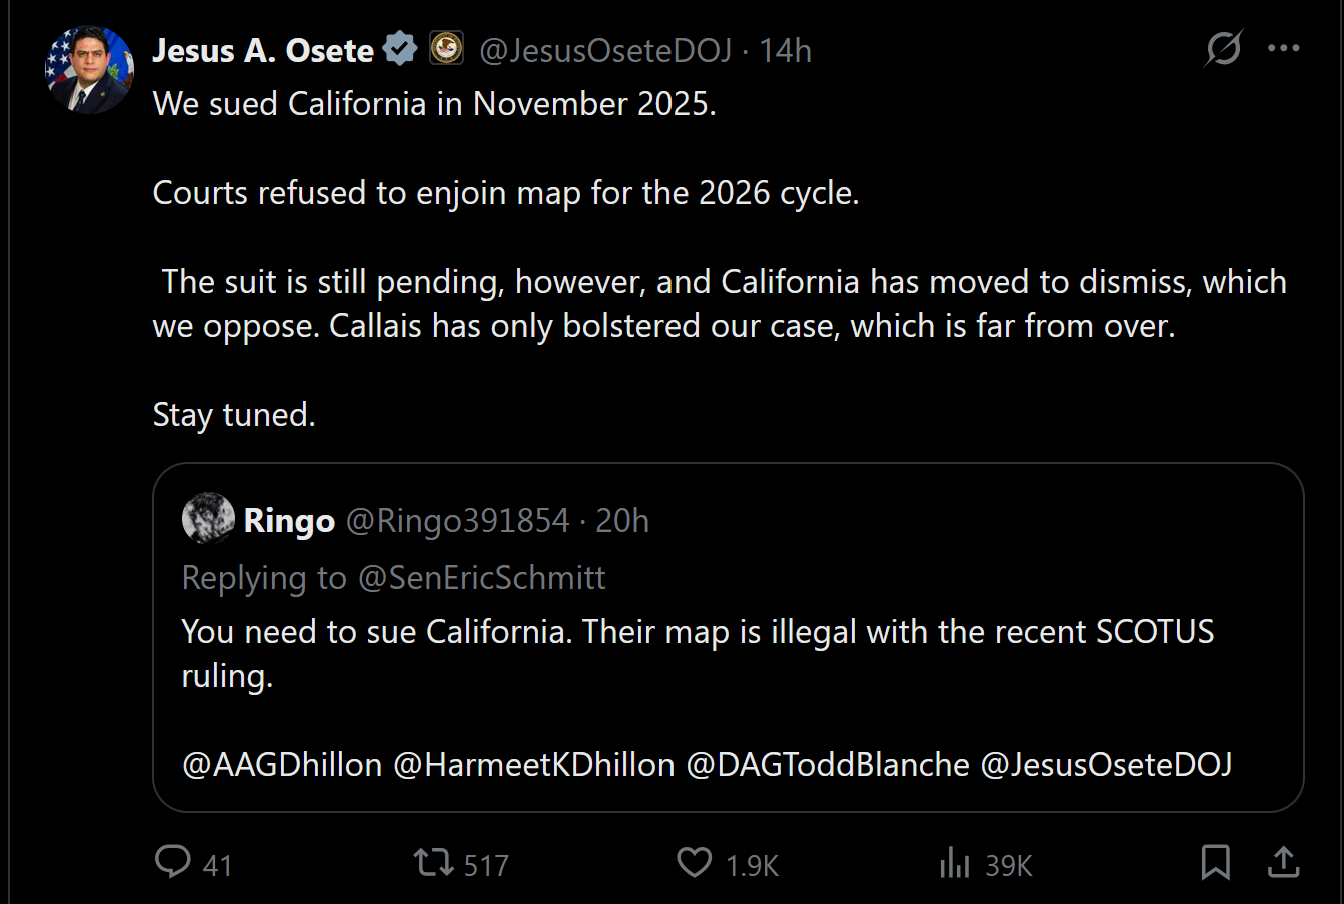Open view analytics bar chart icon
Image resolution: width=1344 pixels, height=904 pixels.
(955, 862)
